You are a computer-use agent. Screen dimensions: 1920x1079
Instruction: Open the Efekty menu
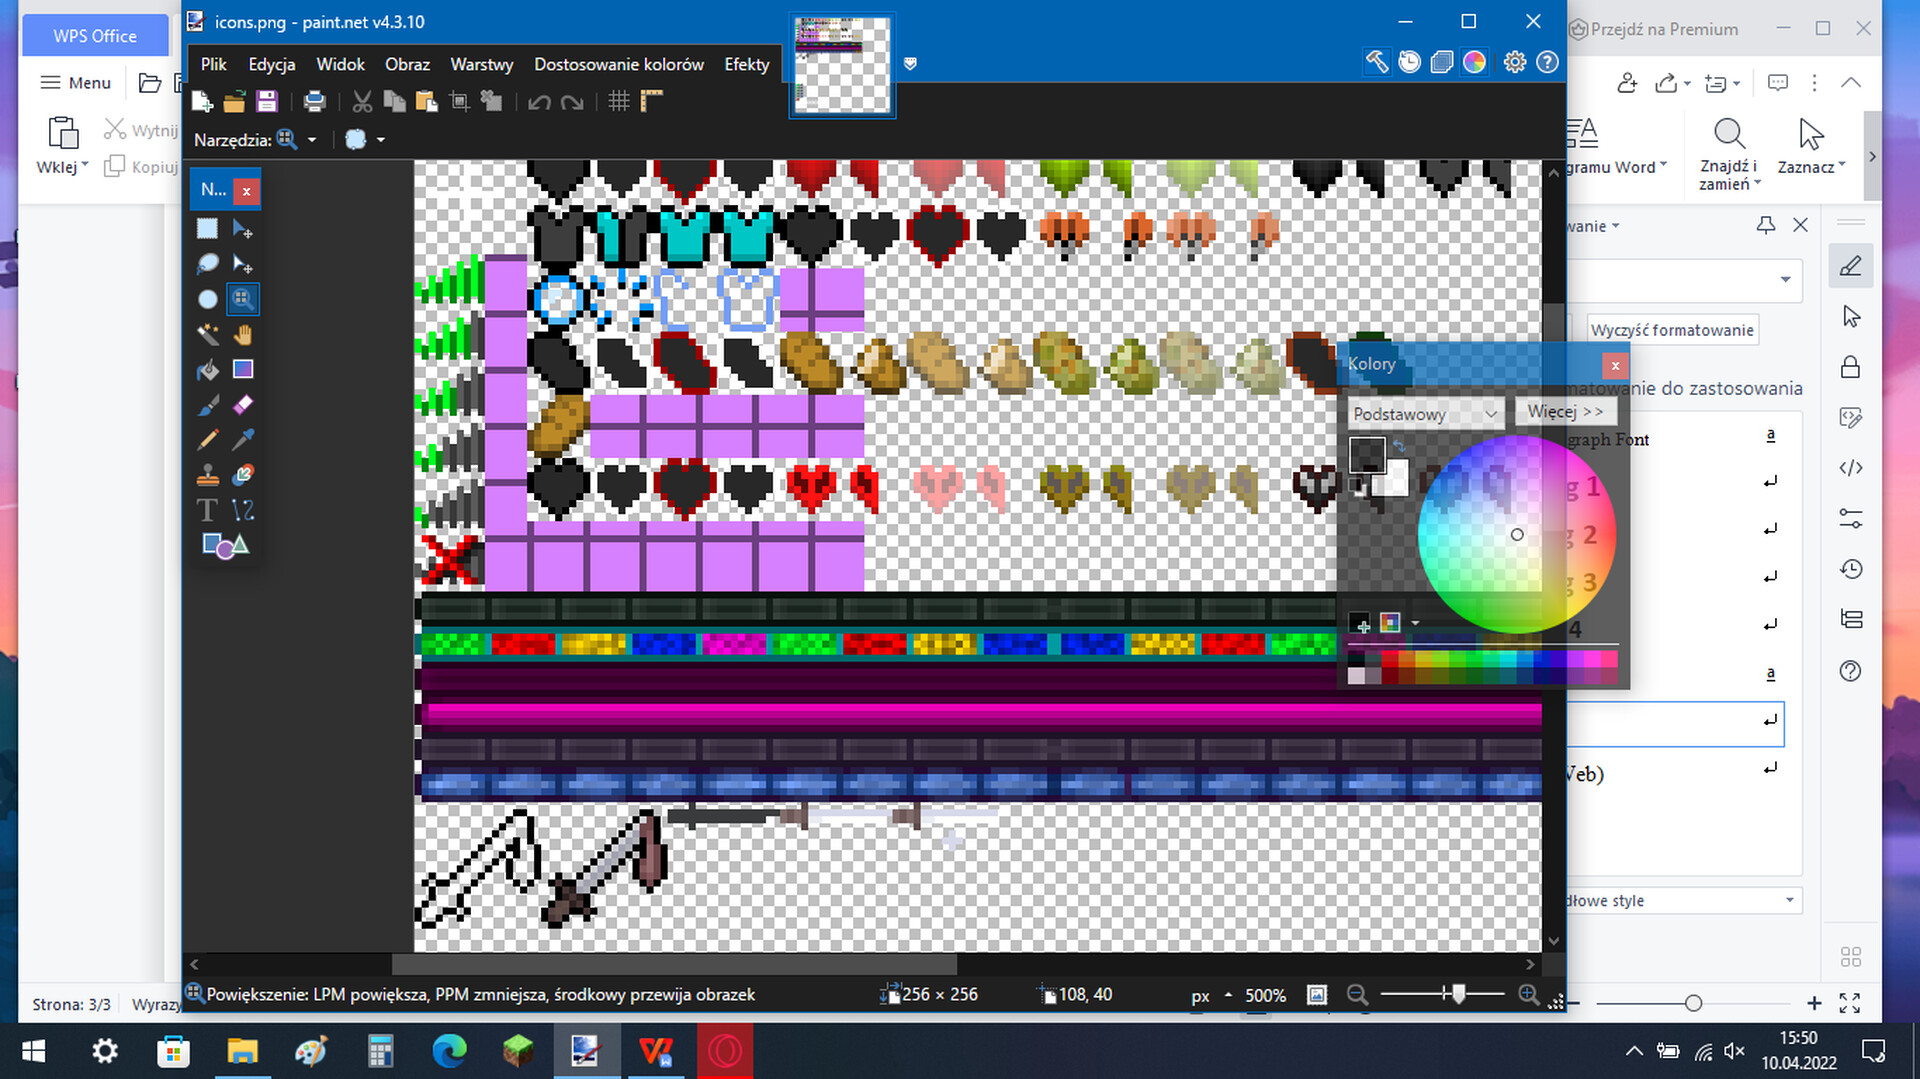746,64
